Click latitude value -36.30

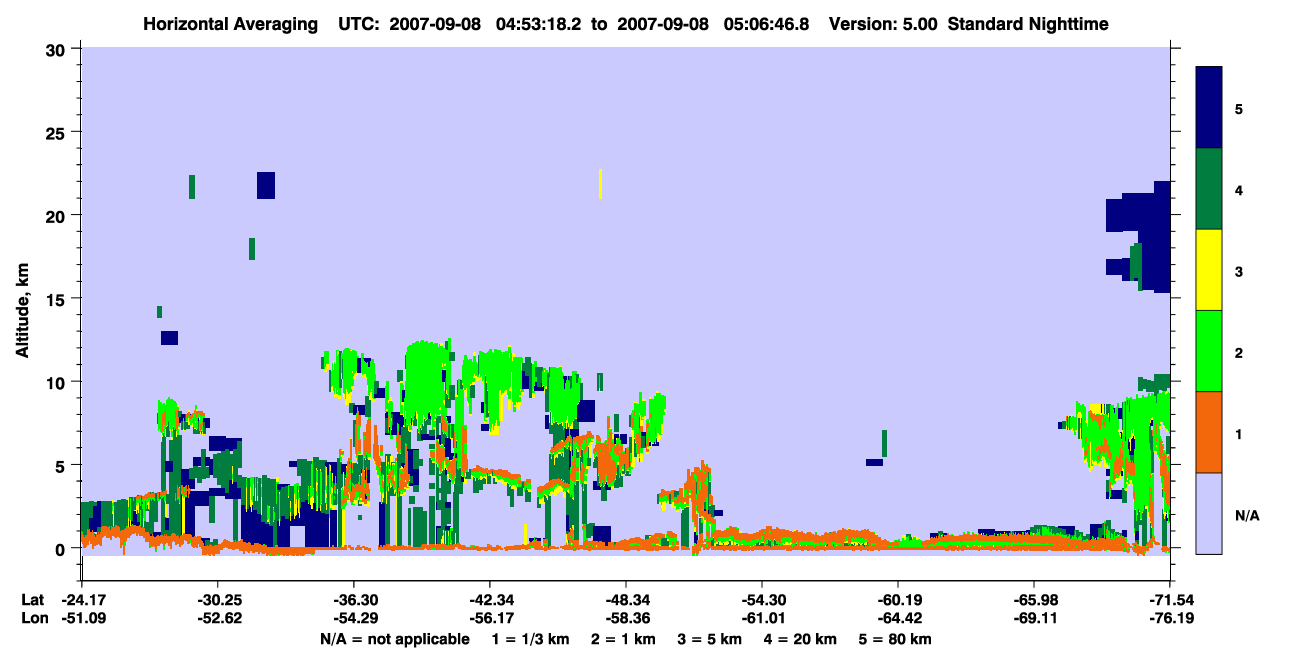point(353,600)
